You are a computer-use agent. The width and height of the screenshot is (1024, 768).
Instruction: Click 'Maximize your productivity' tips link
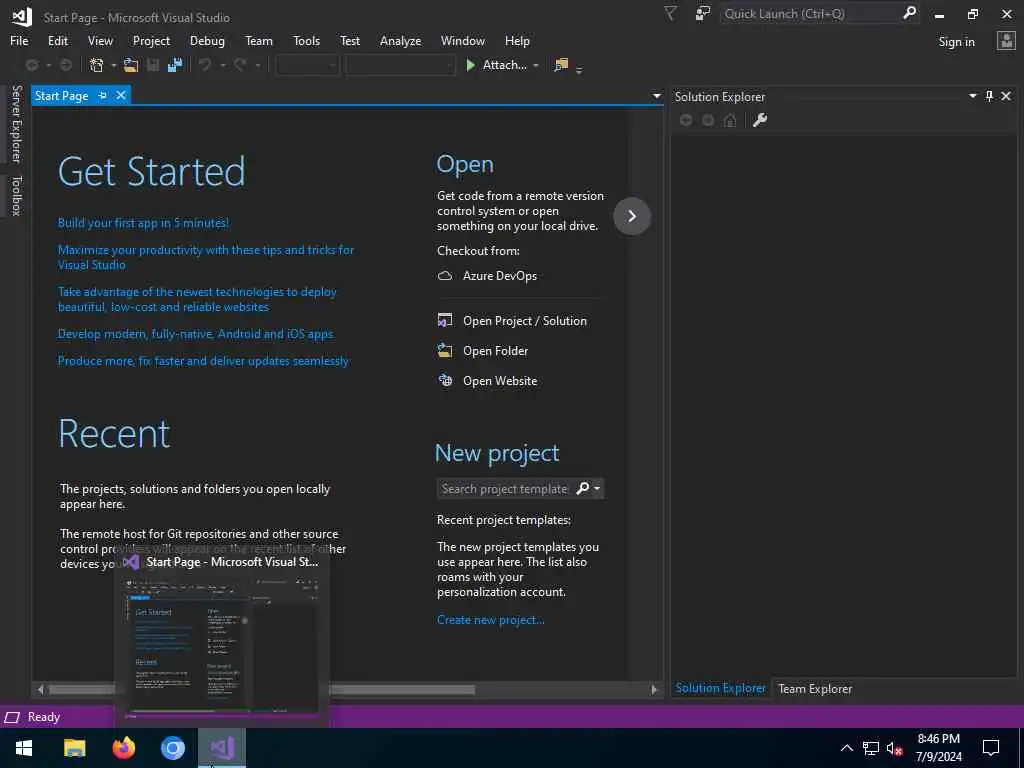206,257
